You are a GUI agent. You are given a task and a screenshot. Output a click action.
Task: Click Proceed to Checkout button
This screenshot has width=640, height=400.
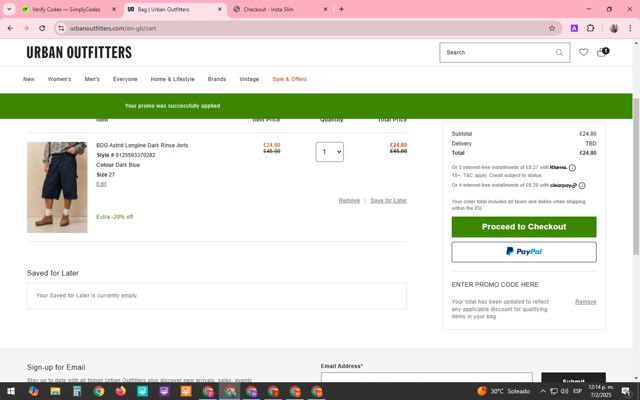pos(524,227)
